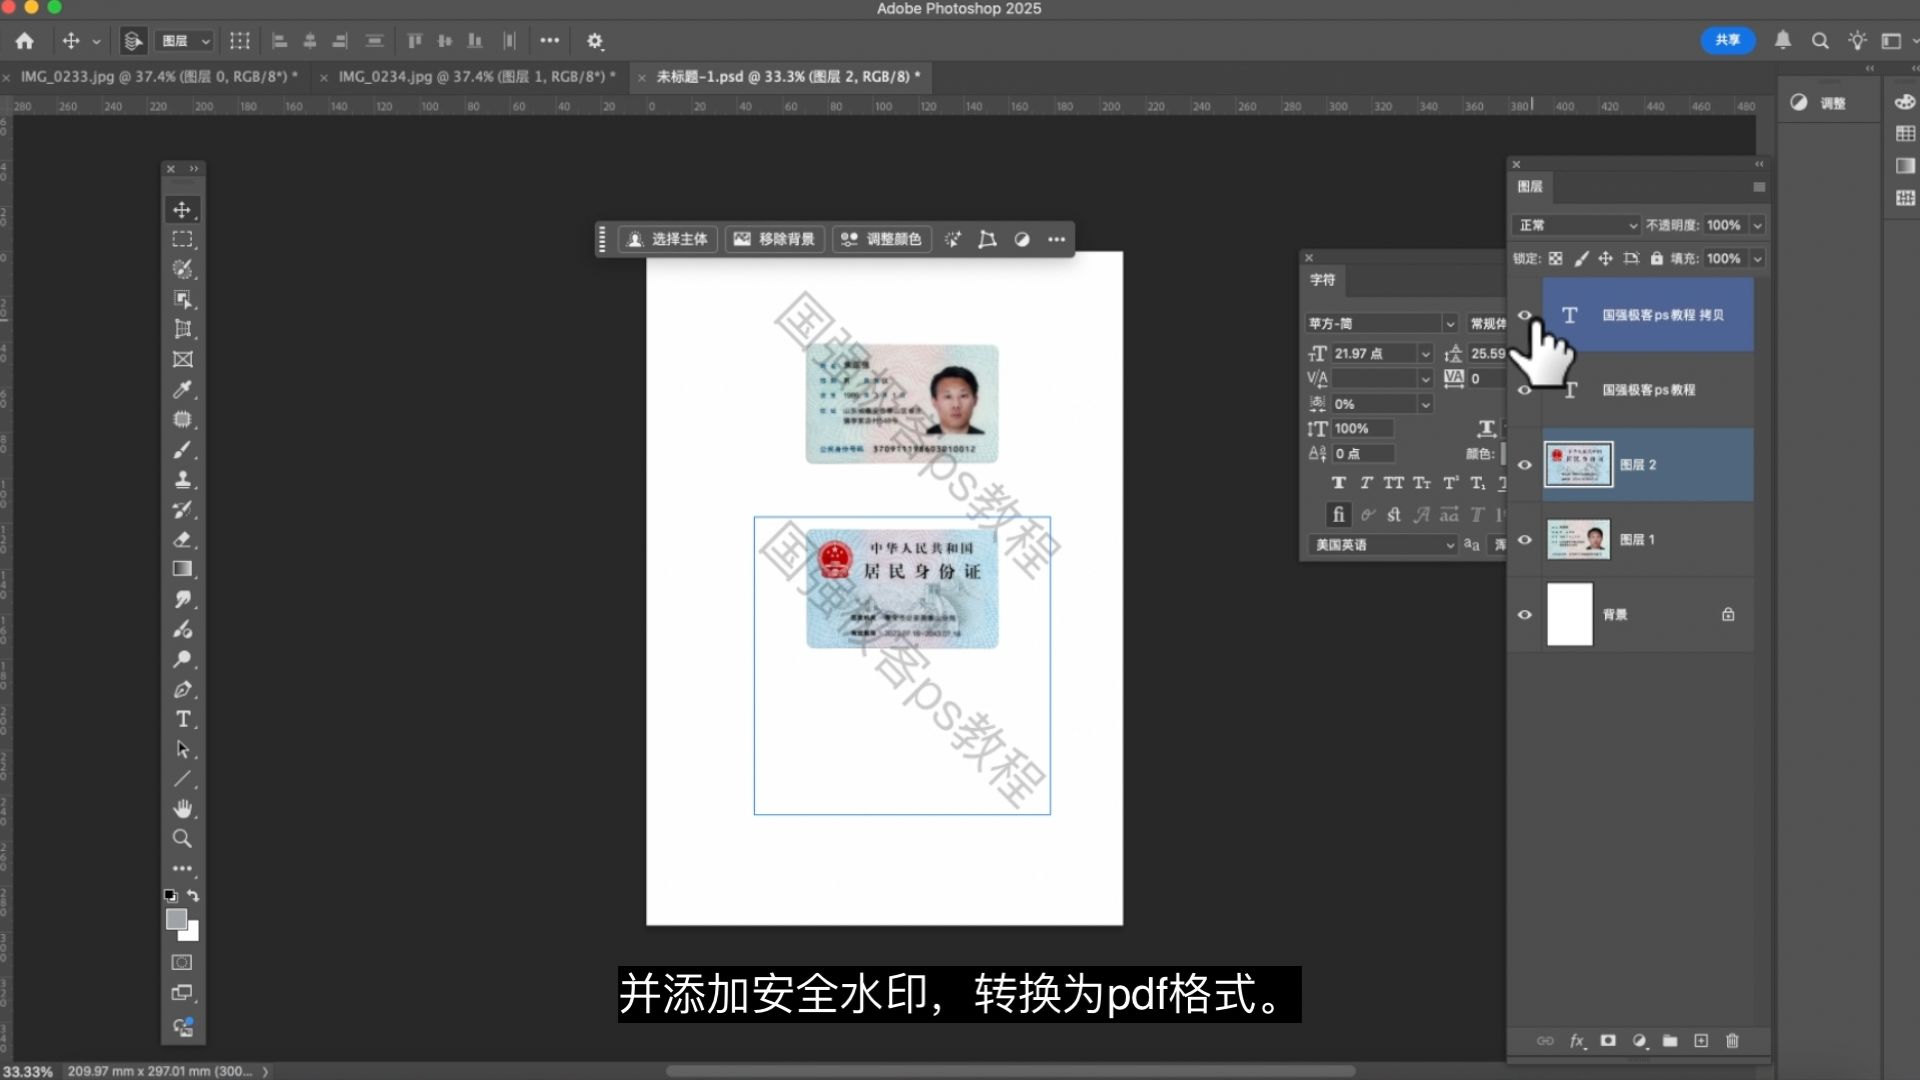This screenshot has width=1920, height=1080.
Task: Click the 图层 2 layer thumbnail
Action: (1579, 465)
